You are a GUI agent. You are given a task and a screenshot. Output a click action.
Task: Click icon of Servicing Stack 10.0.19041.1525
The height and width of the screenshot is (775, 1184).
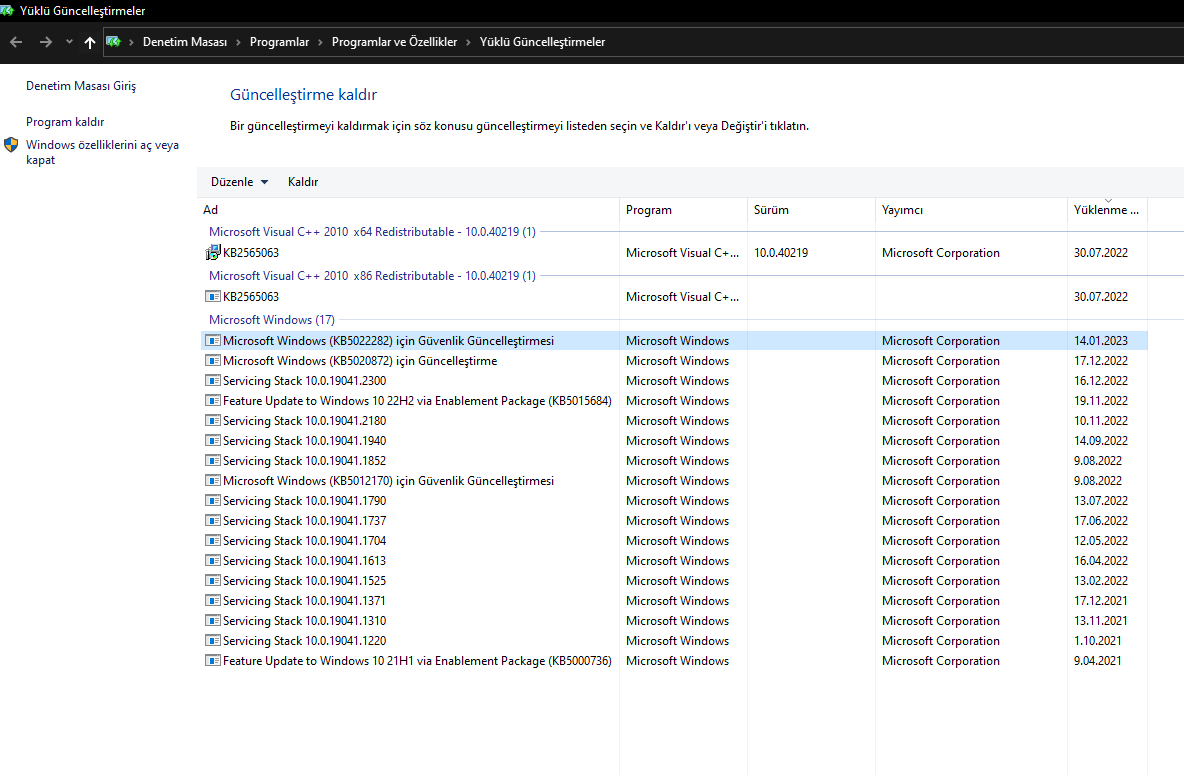(213, 581)
